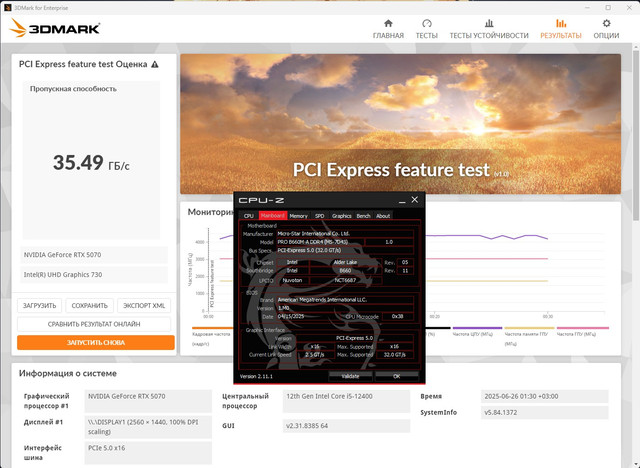
Task: Click the 2025-06-26 01:30 time value
Action: (544, 396)
